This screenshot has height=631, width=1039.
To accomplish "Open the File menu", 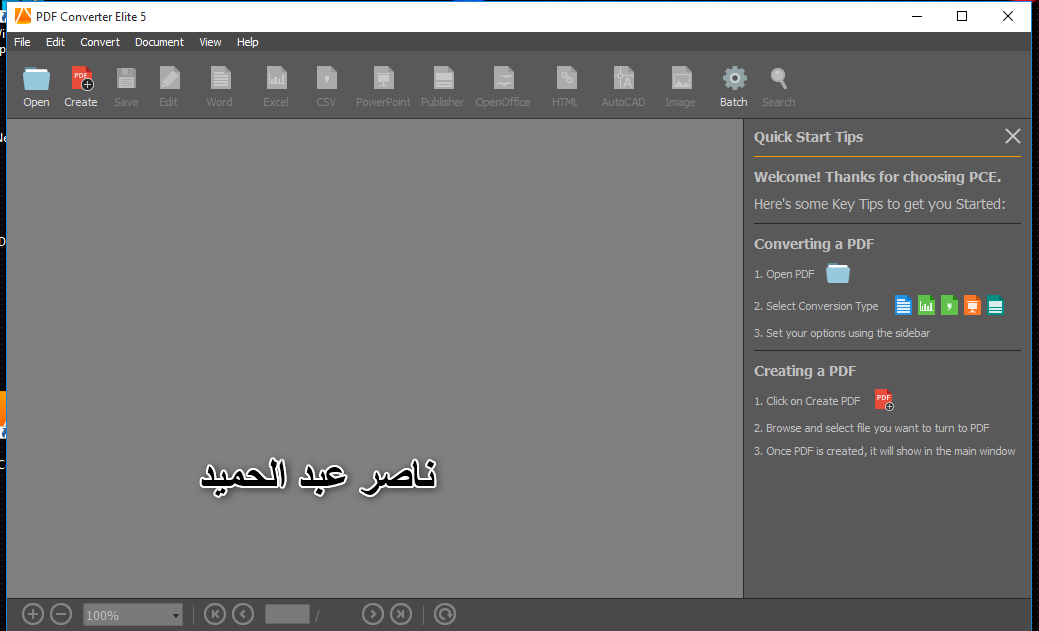I will click(23, 42).
